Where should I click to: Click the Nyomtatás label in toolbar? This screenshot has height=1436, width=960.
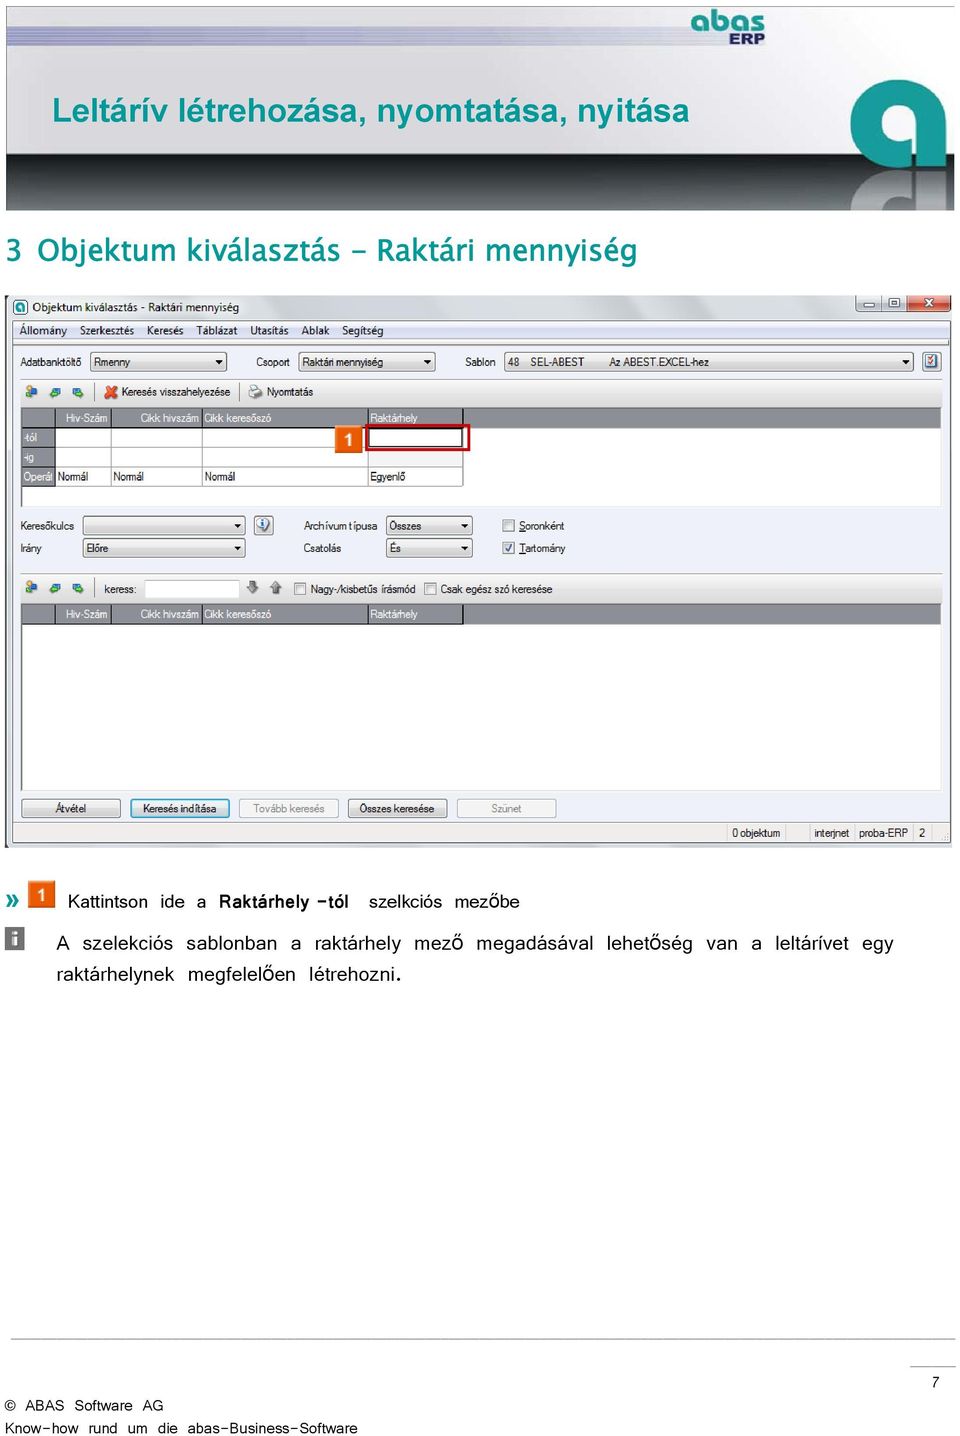coord(290,392)
